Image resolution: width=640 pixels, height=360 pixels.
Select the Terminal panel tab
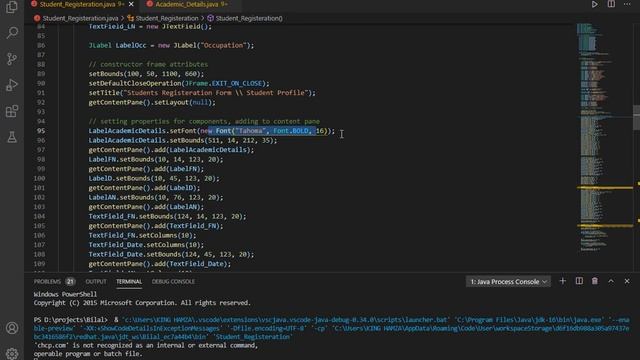pos(129,282)
